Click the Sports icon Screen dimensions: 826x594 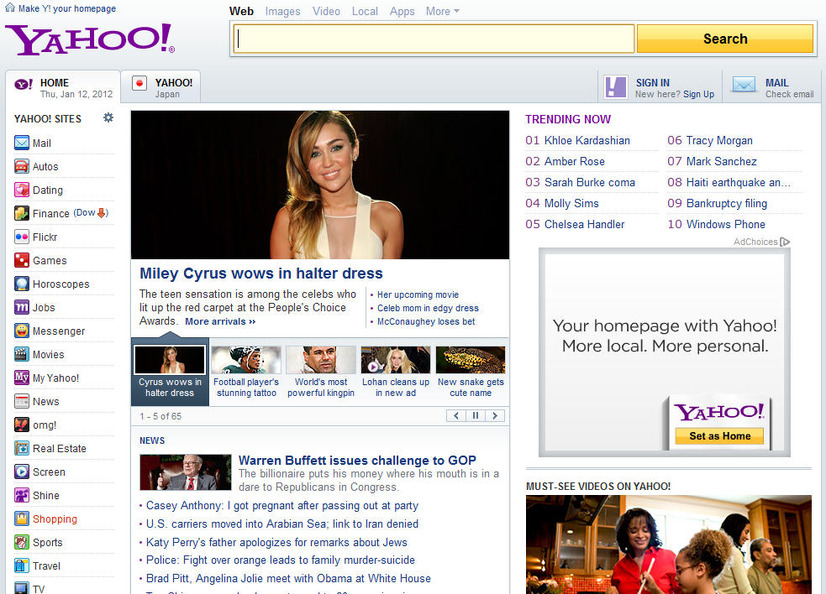(x=22, y=542)
